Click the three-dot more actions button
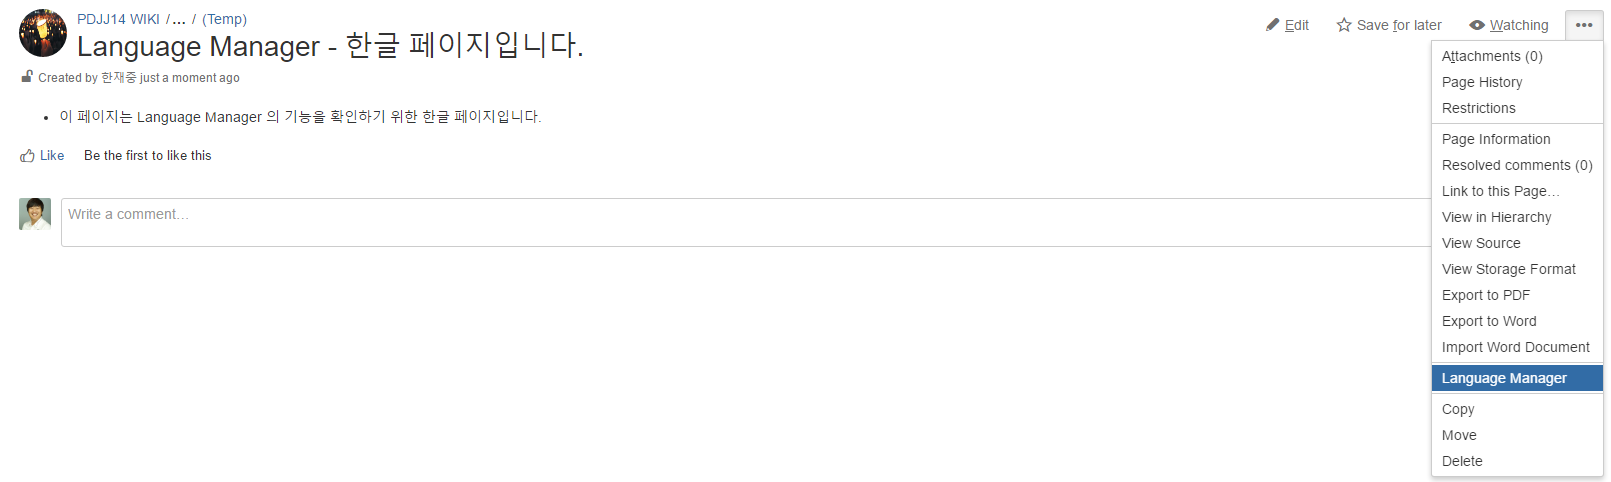The height and width of the screenshot is (482, 1611). click(1584, 25)
